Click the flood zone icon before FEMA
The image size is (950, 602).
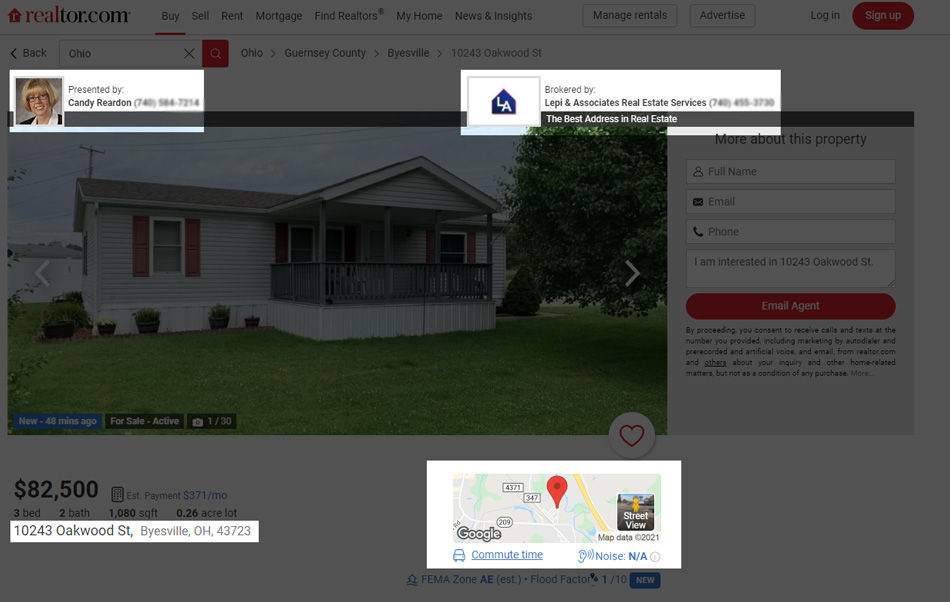[412, 580]
